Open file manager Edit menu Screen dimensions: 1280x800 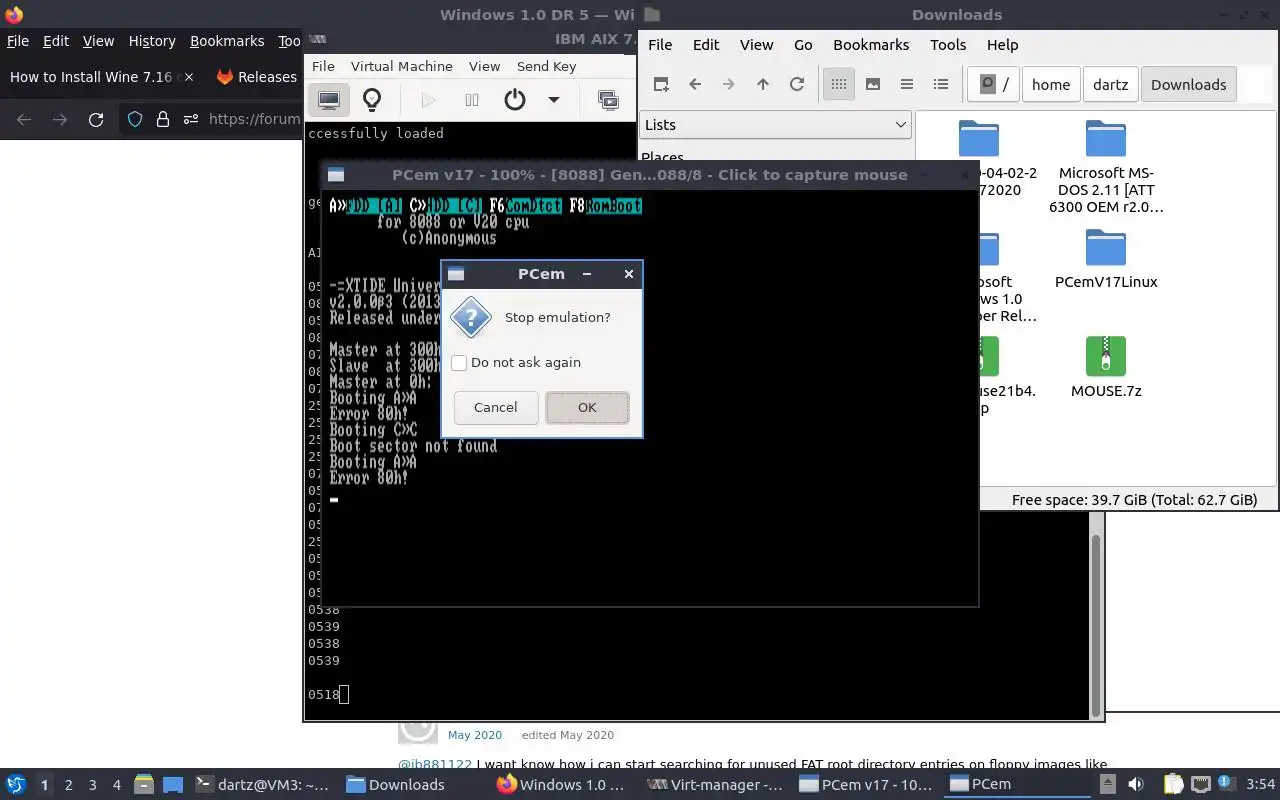706,45
